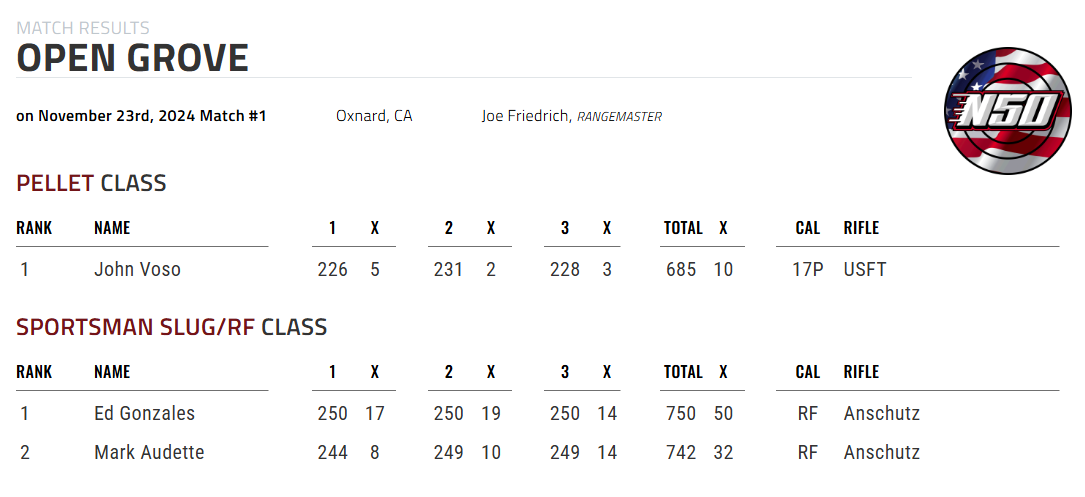Click John Voso's USFT rifle entry
This screenshot has width=1085, height=497.
(865, 269)
